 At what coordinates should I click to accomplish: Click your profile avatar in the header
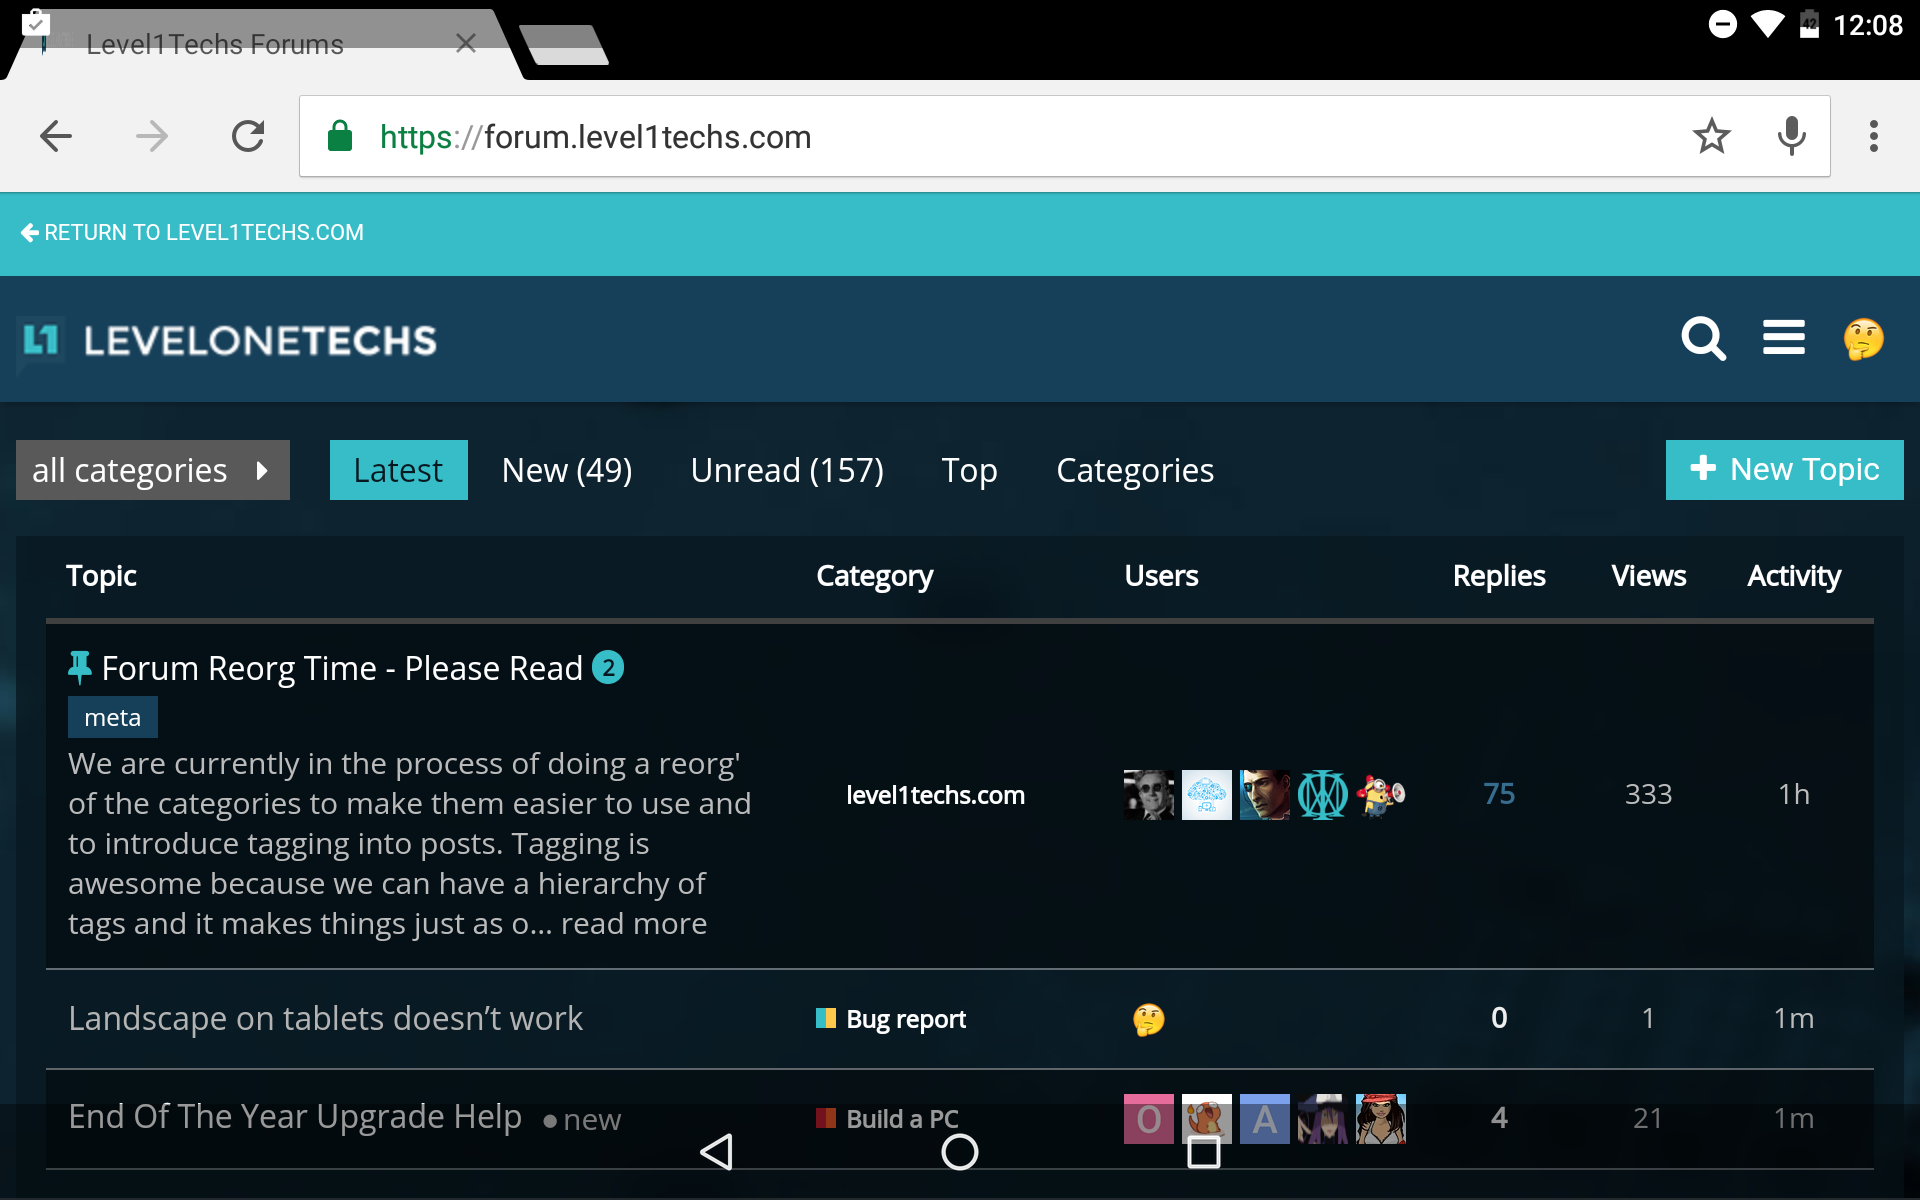pyautogui.click(x=1864, y=339)
